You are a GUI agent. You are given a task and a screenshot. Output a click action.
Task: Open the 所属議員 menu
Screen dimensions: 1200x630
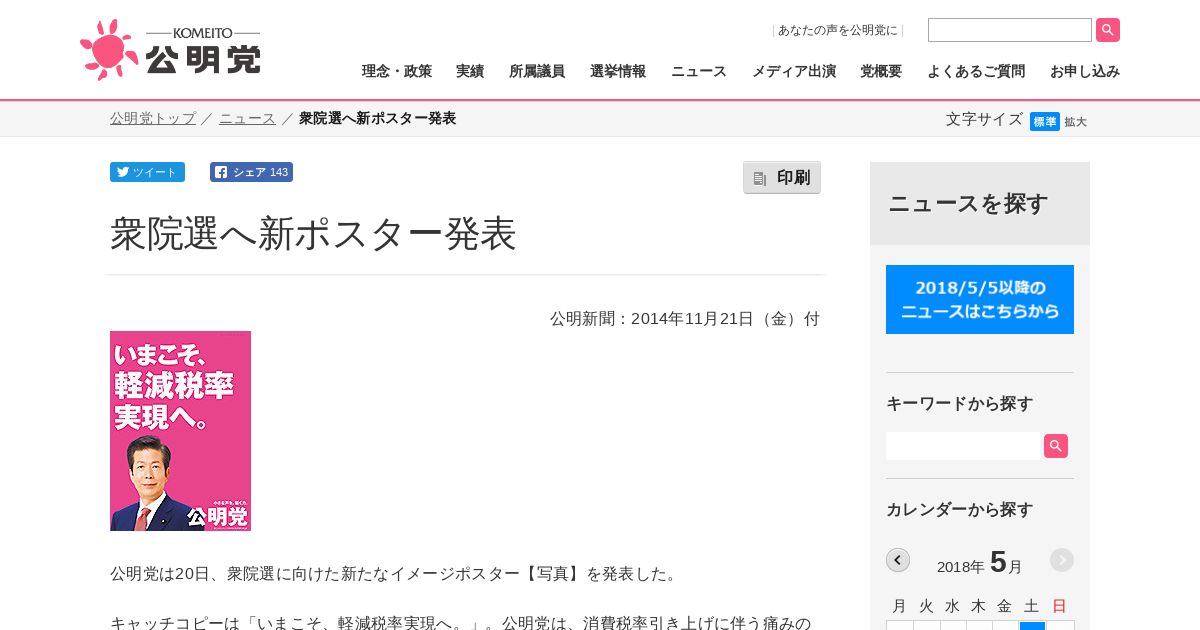coord(537,71)
